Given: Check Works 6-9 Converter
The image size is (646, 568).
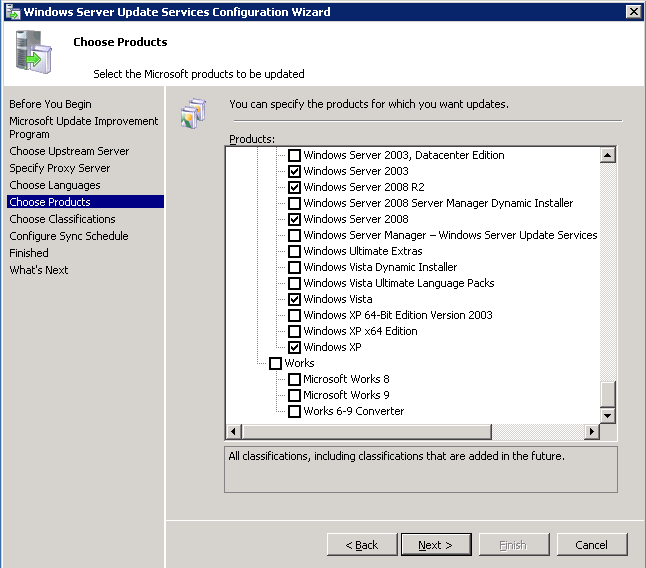Looking at the screenshot, I should point(294,411).
